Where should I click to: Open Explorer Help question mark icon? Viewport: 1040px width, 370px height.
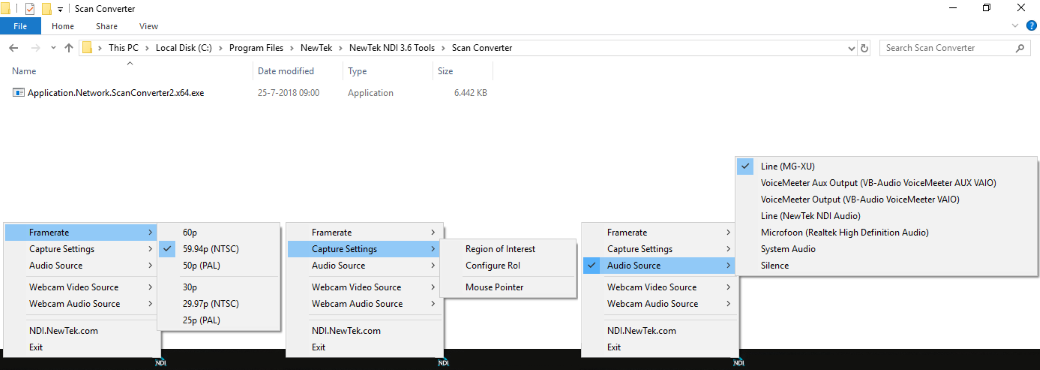pos(1031,25)
